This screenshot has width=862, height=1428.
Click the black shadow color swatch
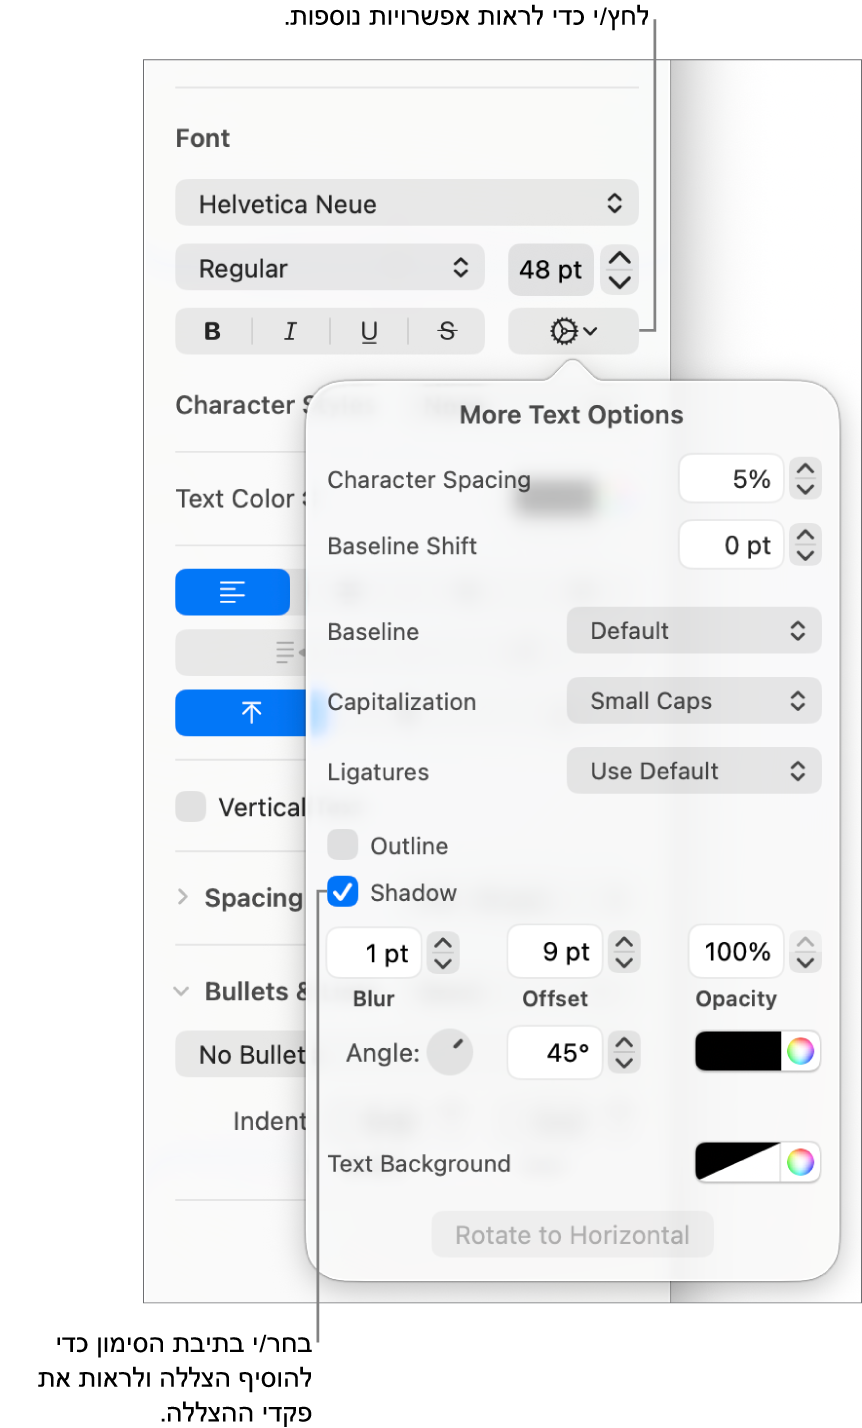(738, 1051)
